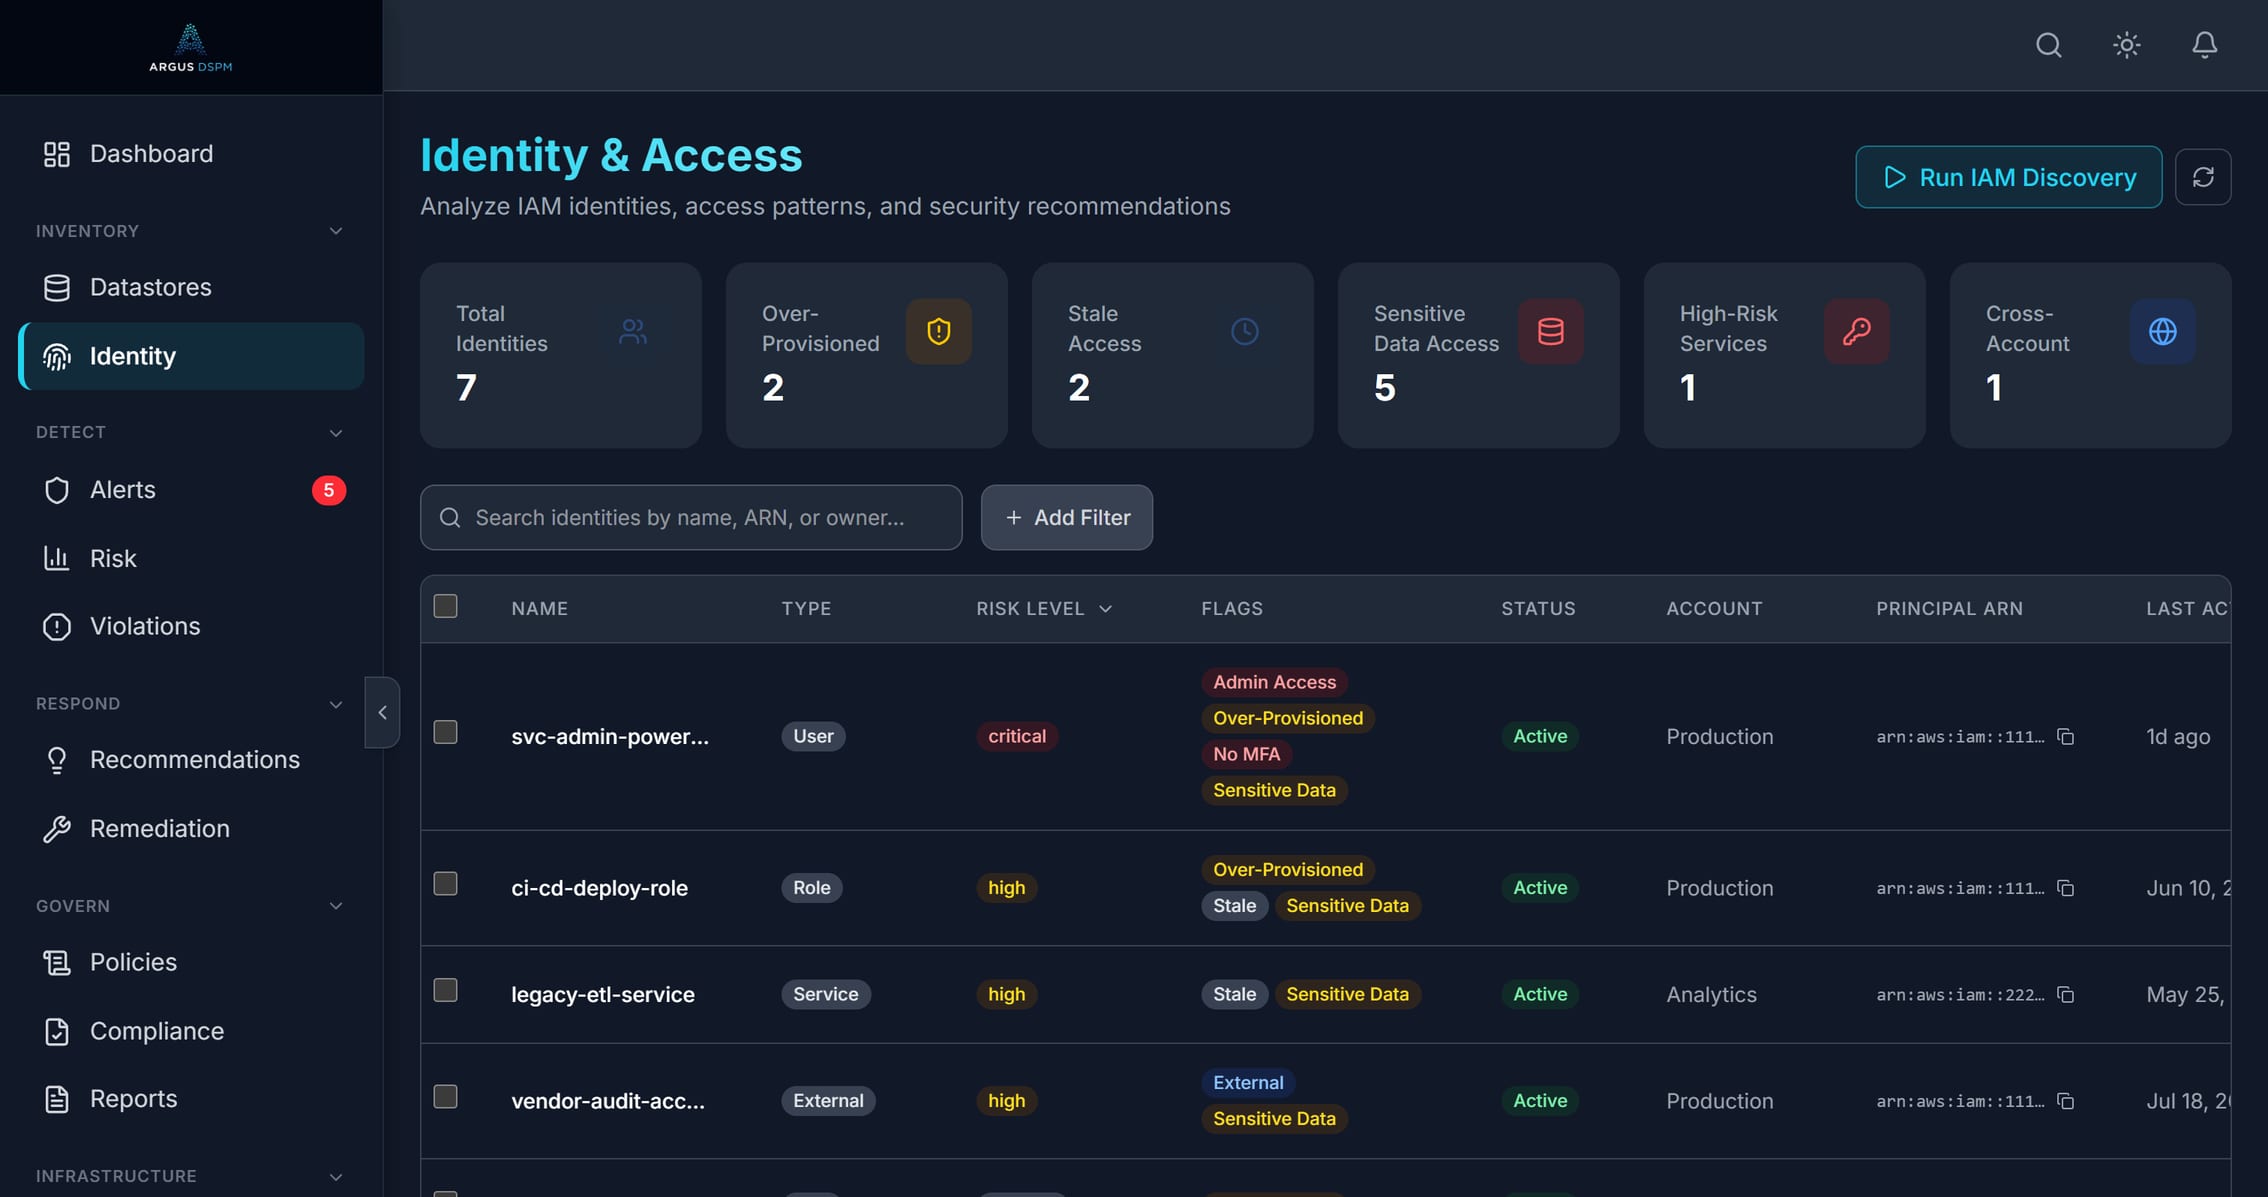Go to Alerts page
The height and width of the screenshot is (1197, 2268).
(190, 490)
